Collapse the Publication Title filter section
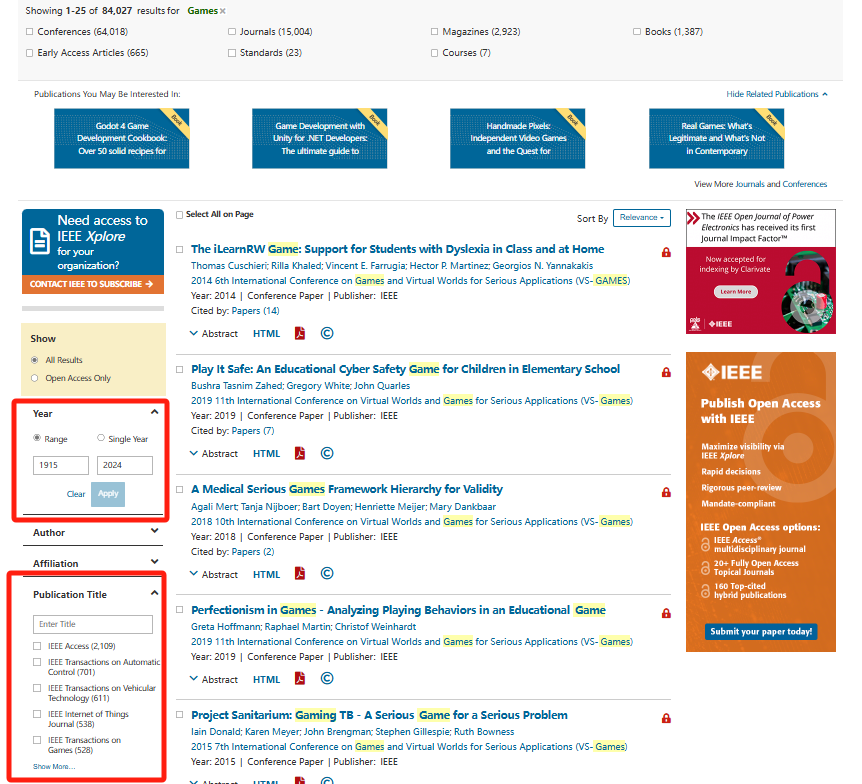This screenshot has height=784, width=862. pyautogui.click(x=154, y=593)
